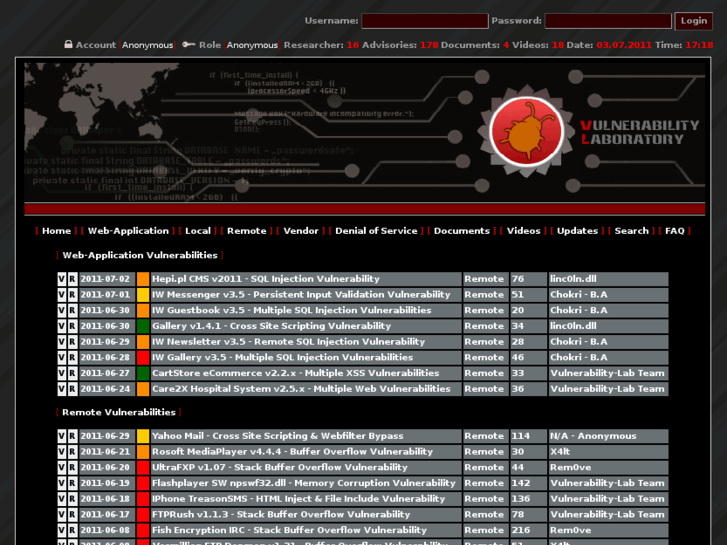Open the FAQ menu item
727x545 pixels.
pos(675,231)
